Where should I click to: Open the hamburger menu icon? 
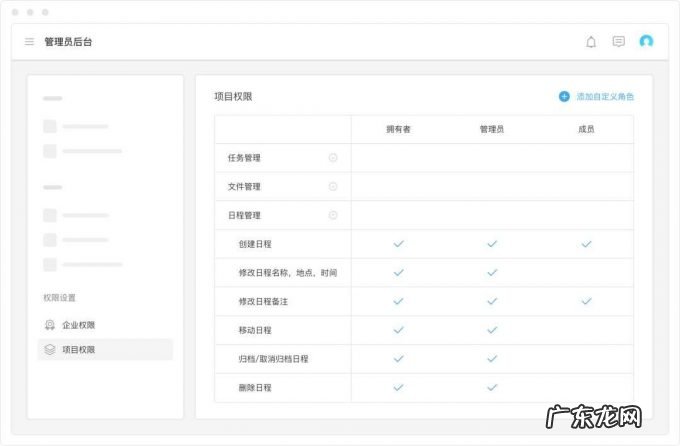pos(30,42)
